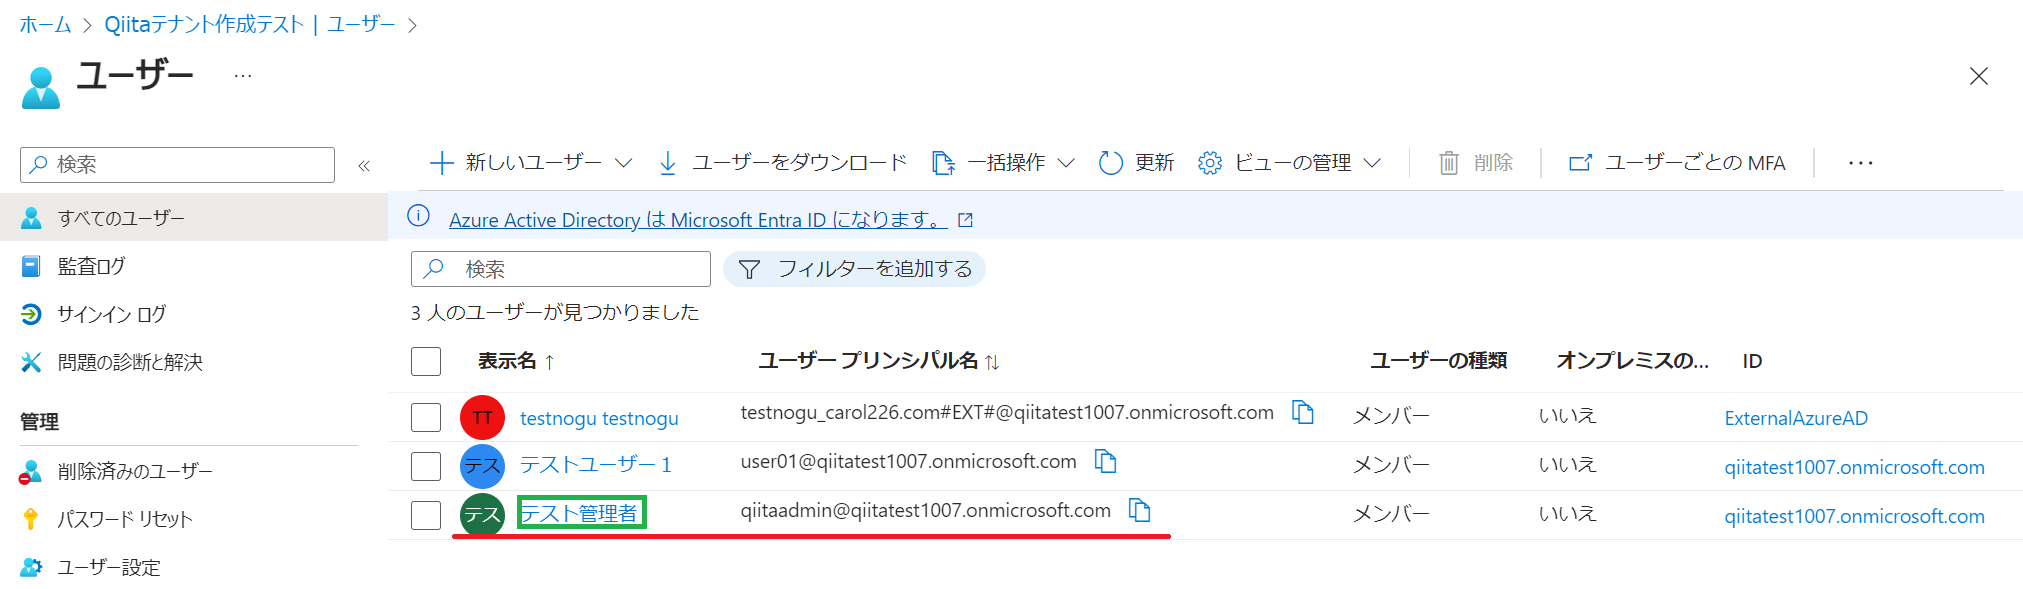Click the download arrow icon
The width and height of the screenshot is (2023, 589).
tap(668, 163)
